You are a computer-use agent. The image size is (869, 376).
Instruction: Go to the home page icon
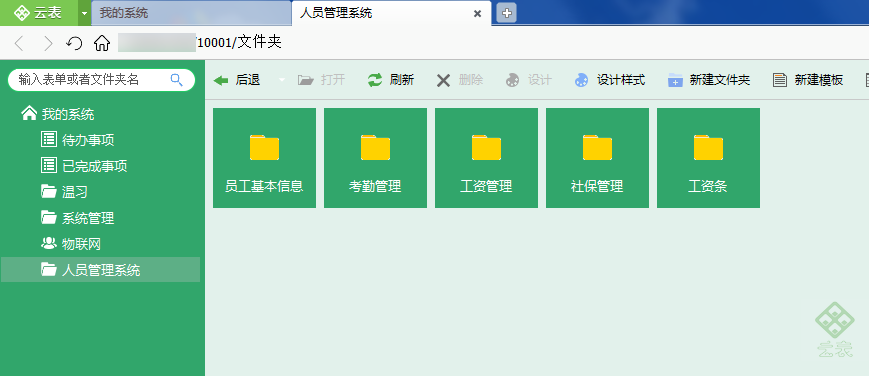tap(101, 43)
